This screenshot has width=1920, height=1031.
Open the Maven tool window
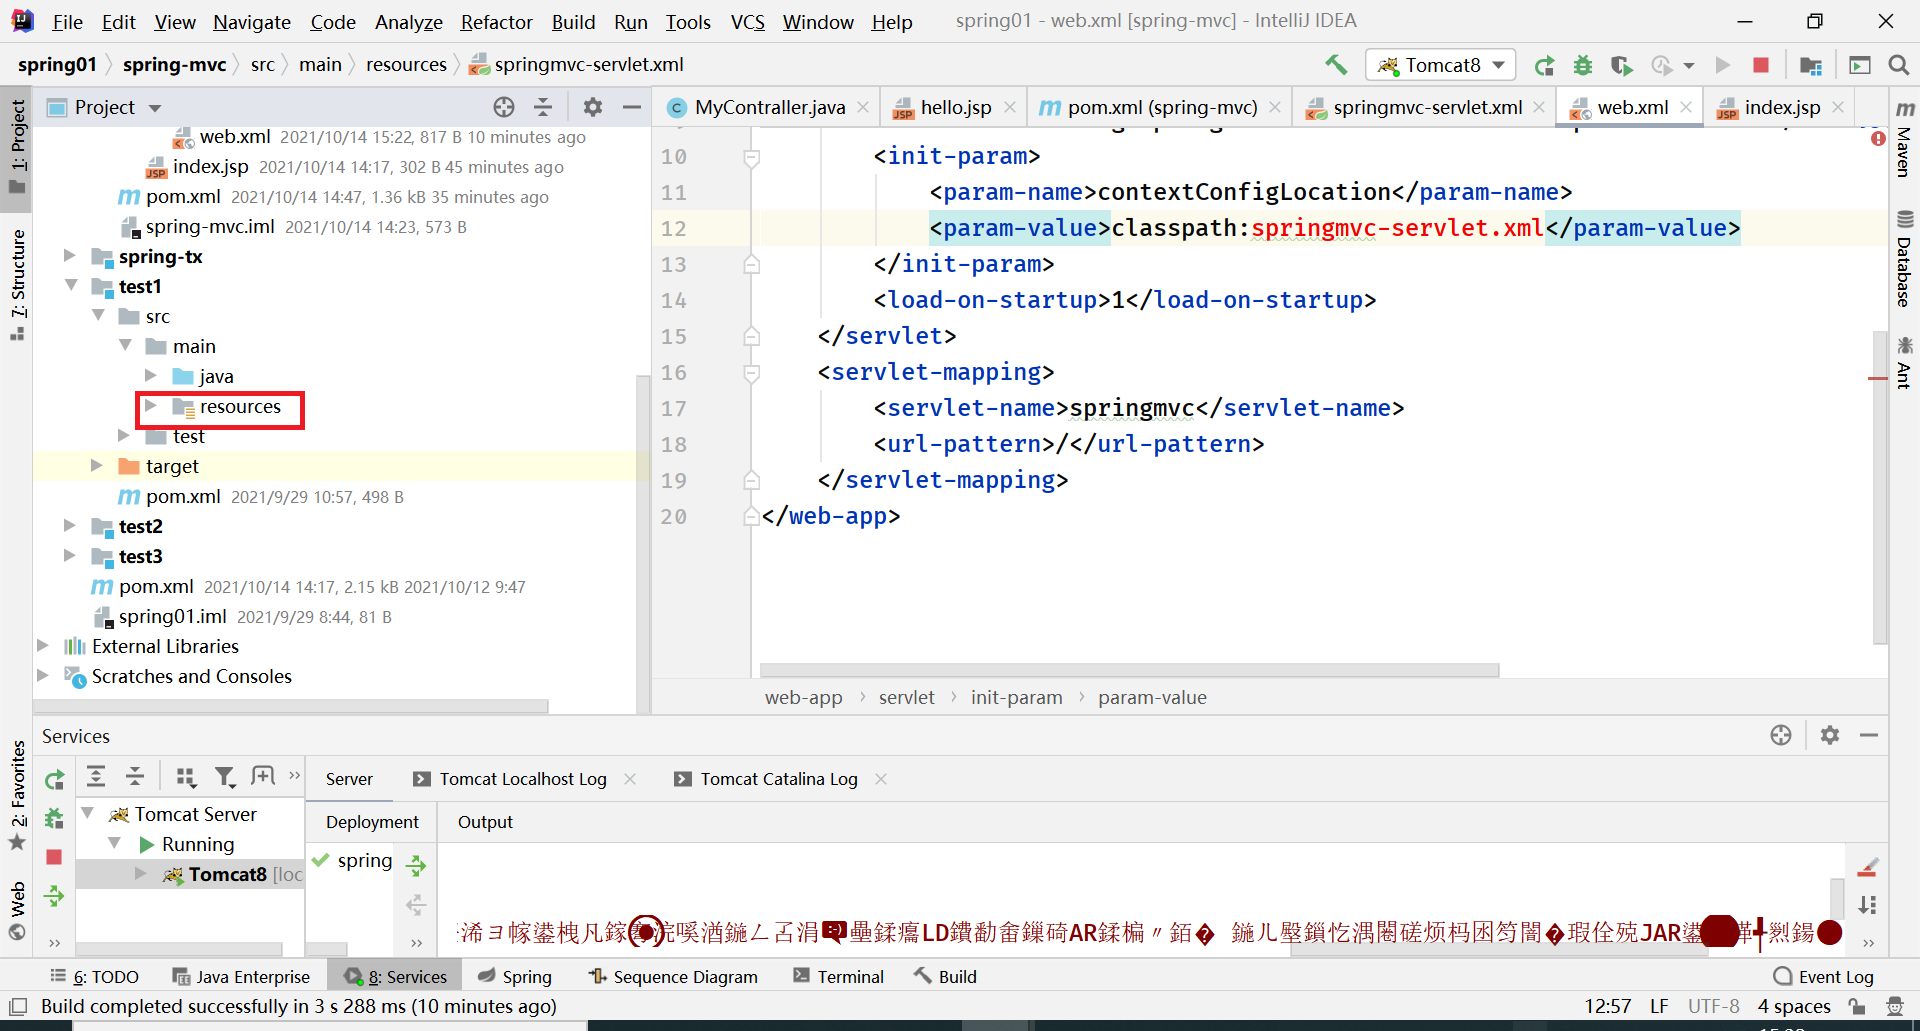1904,137
